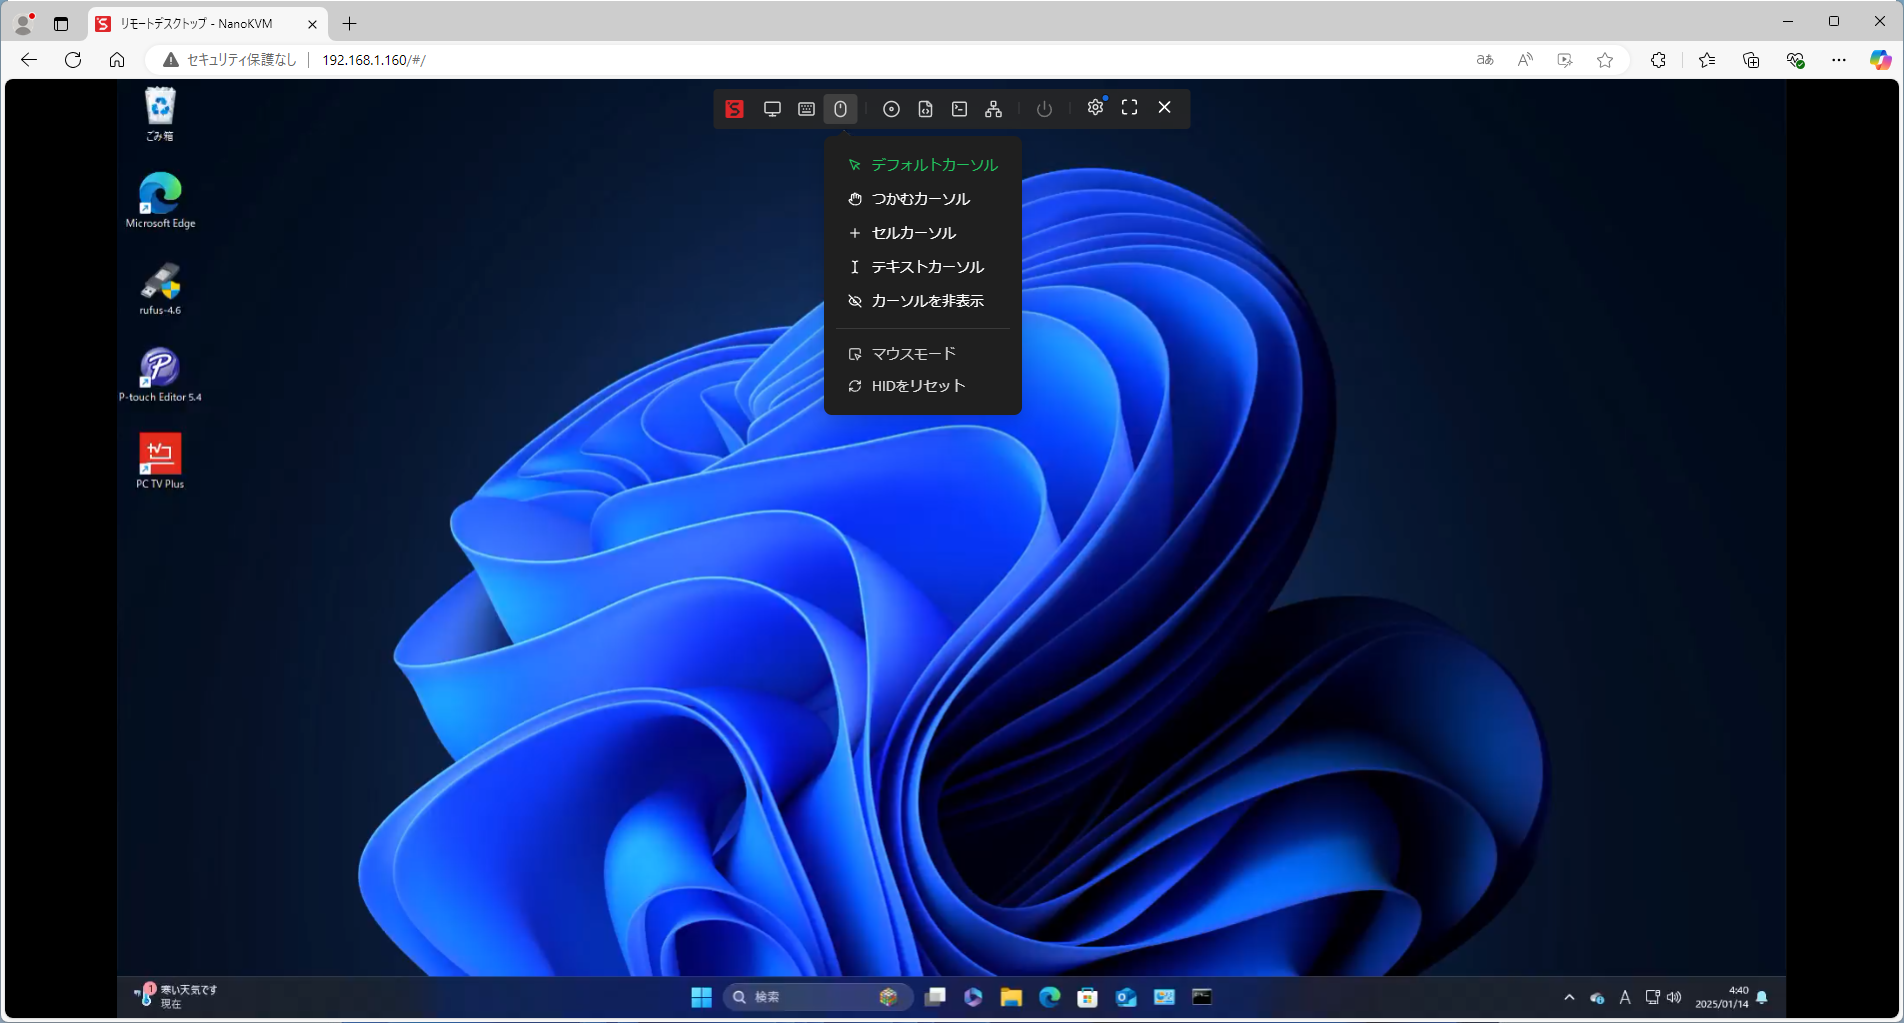This screenshot has width=1904, height=1023.
Task: Open the screen settings monitor icon
Action: point(772,109)
